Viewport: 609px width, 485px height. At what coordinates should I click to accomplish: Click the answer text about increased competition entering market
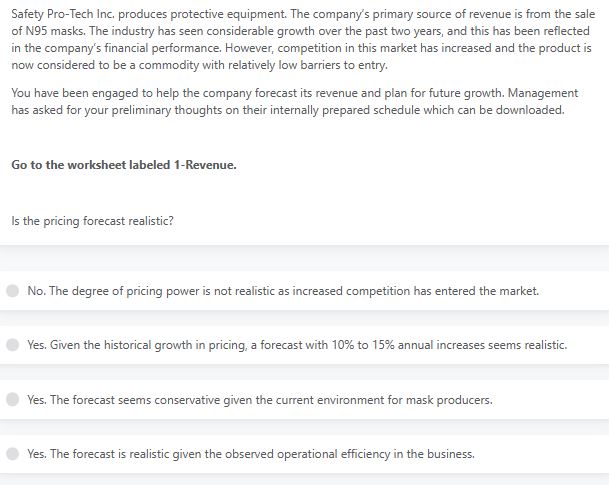click(283, 291)
